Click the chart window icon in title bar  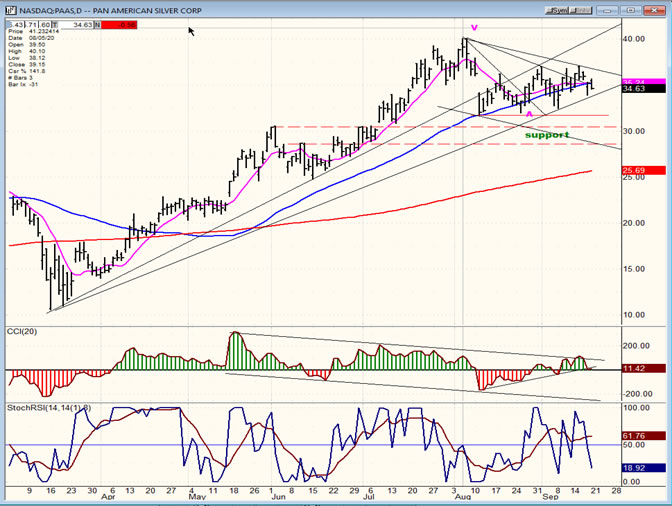pyautogui.click(x=9, y=11)
